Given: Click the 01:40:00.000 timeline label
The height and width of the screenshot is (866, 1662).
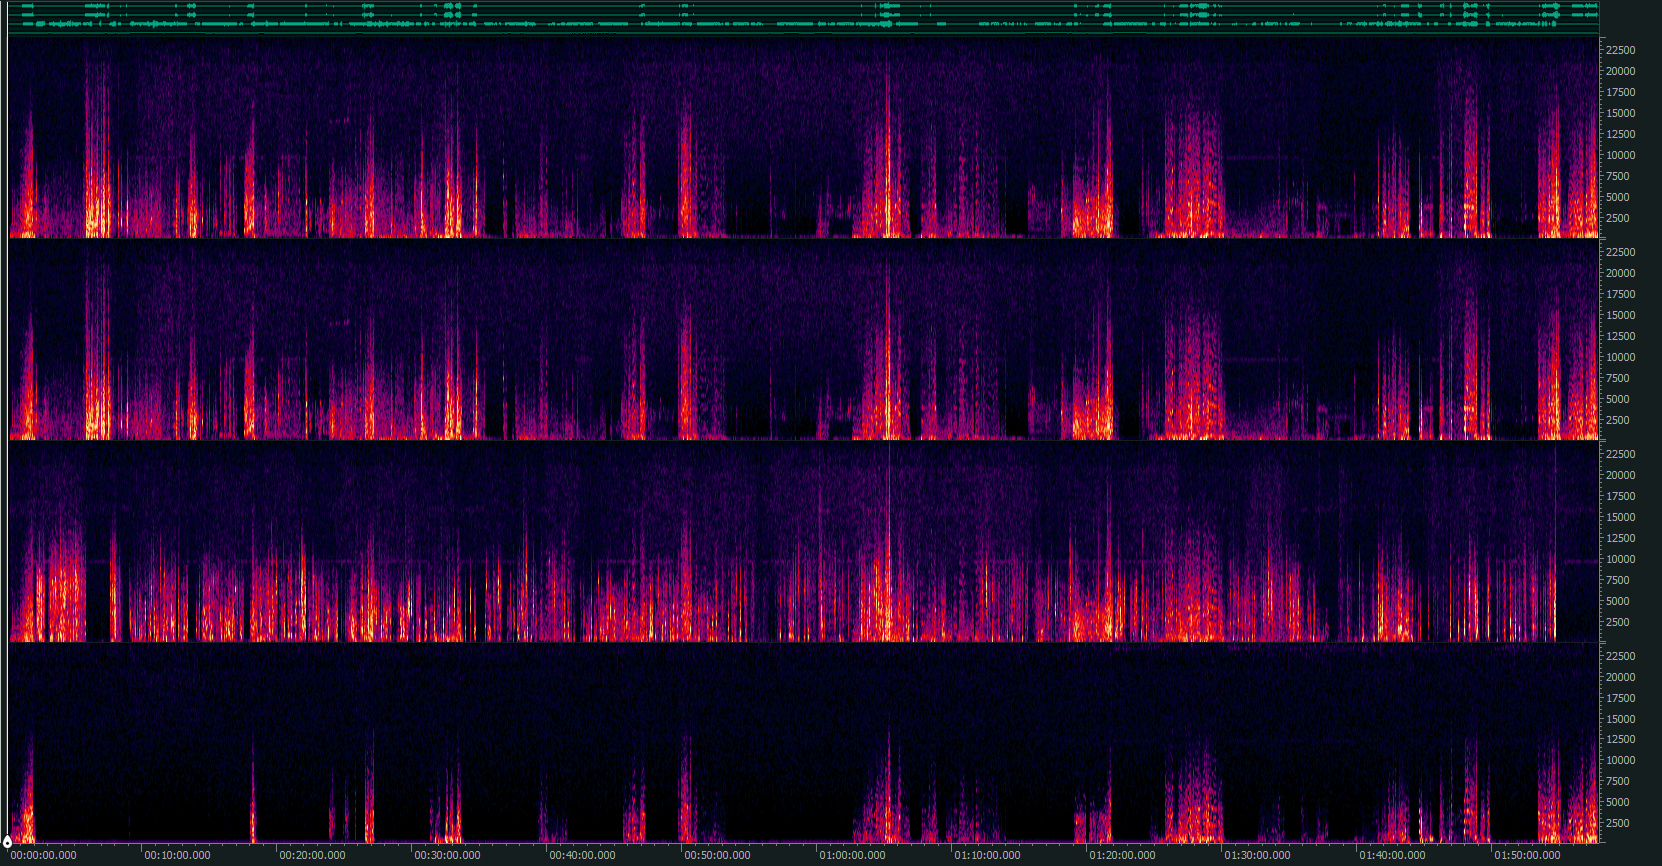Looking at the screenshot, I should (1392, 855).
